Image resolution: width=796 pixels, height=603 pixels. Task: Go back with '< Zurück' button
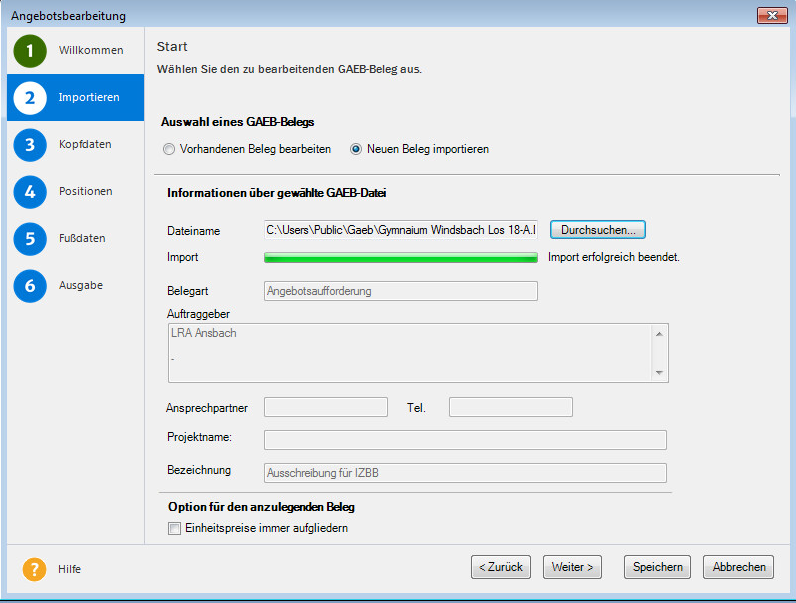[501, 567]
